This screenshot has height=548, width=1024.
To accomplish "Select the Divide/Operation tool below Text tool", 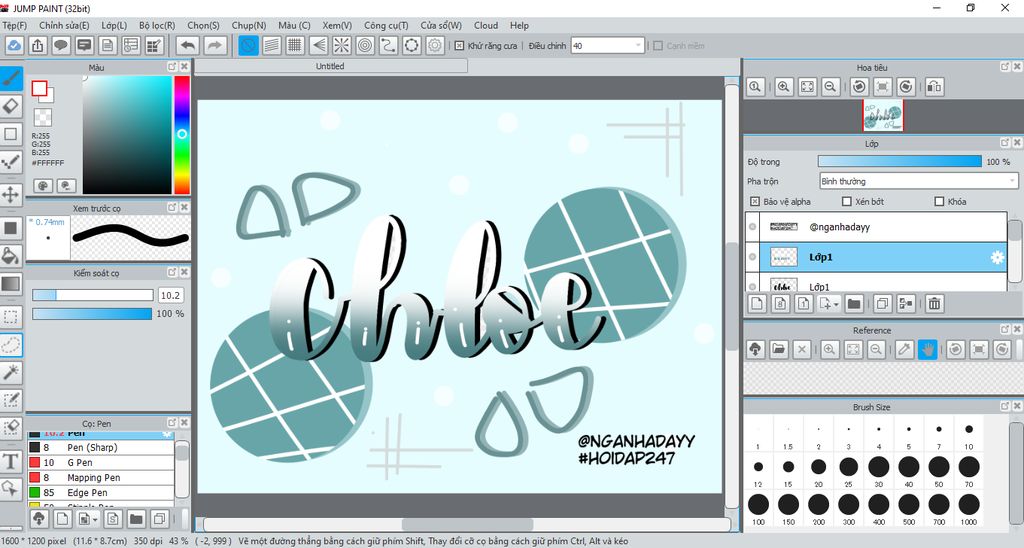I will click(11, 489).
